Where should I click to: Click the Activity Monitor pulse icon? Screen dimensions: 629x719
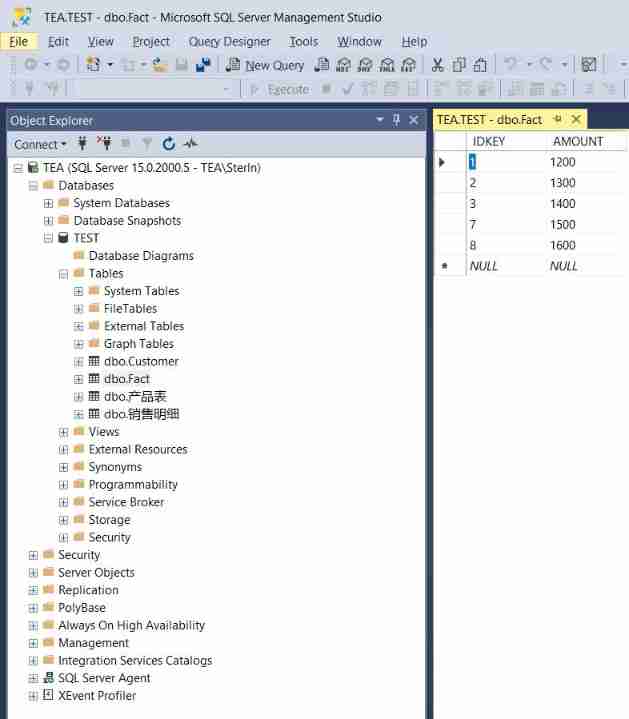(x=190, y=144)
